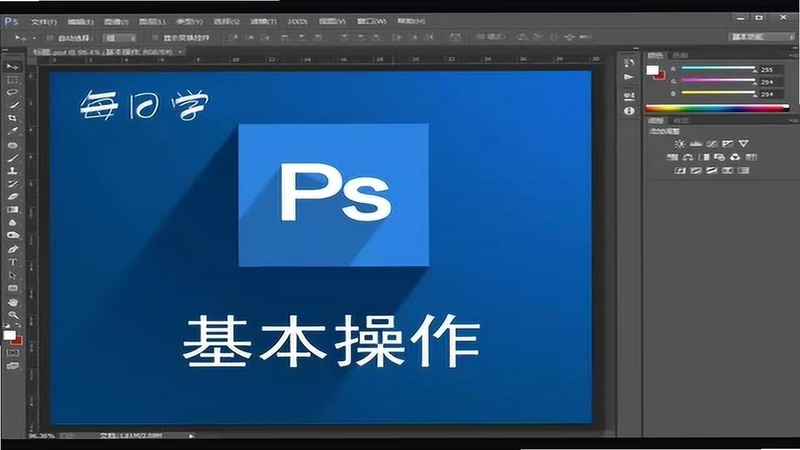Image resolution: width=800 pixels, height=450 pixels.
Task: Open the 文件(F) File menu
Action: tap(43, 22)
